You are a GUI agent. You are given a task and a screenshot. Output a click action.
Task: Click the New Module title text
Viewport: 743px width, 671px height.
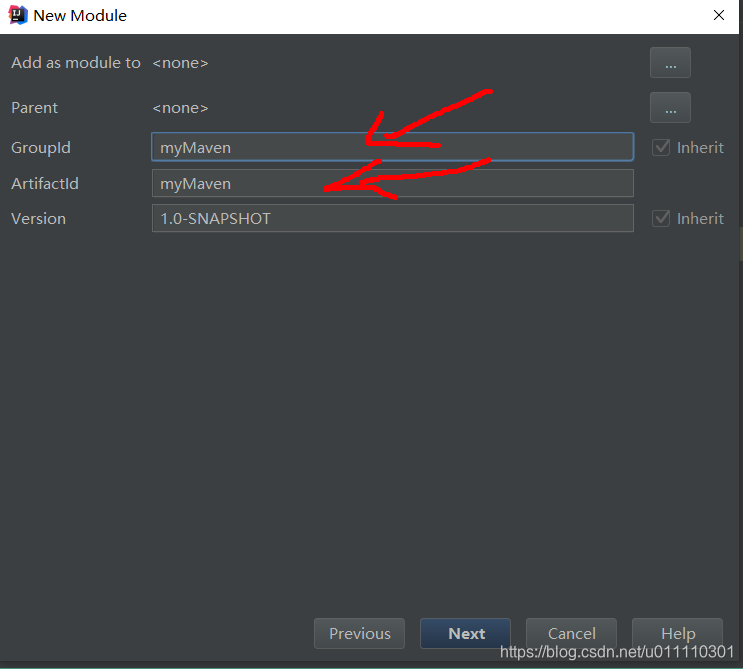point(80,16)
